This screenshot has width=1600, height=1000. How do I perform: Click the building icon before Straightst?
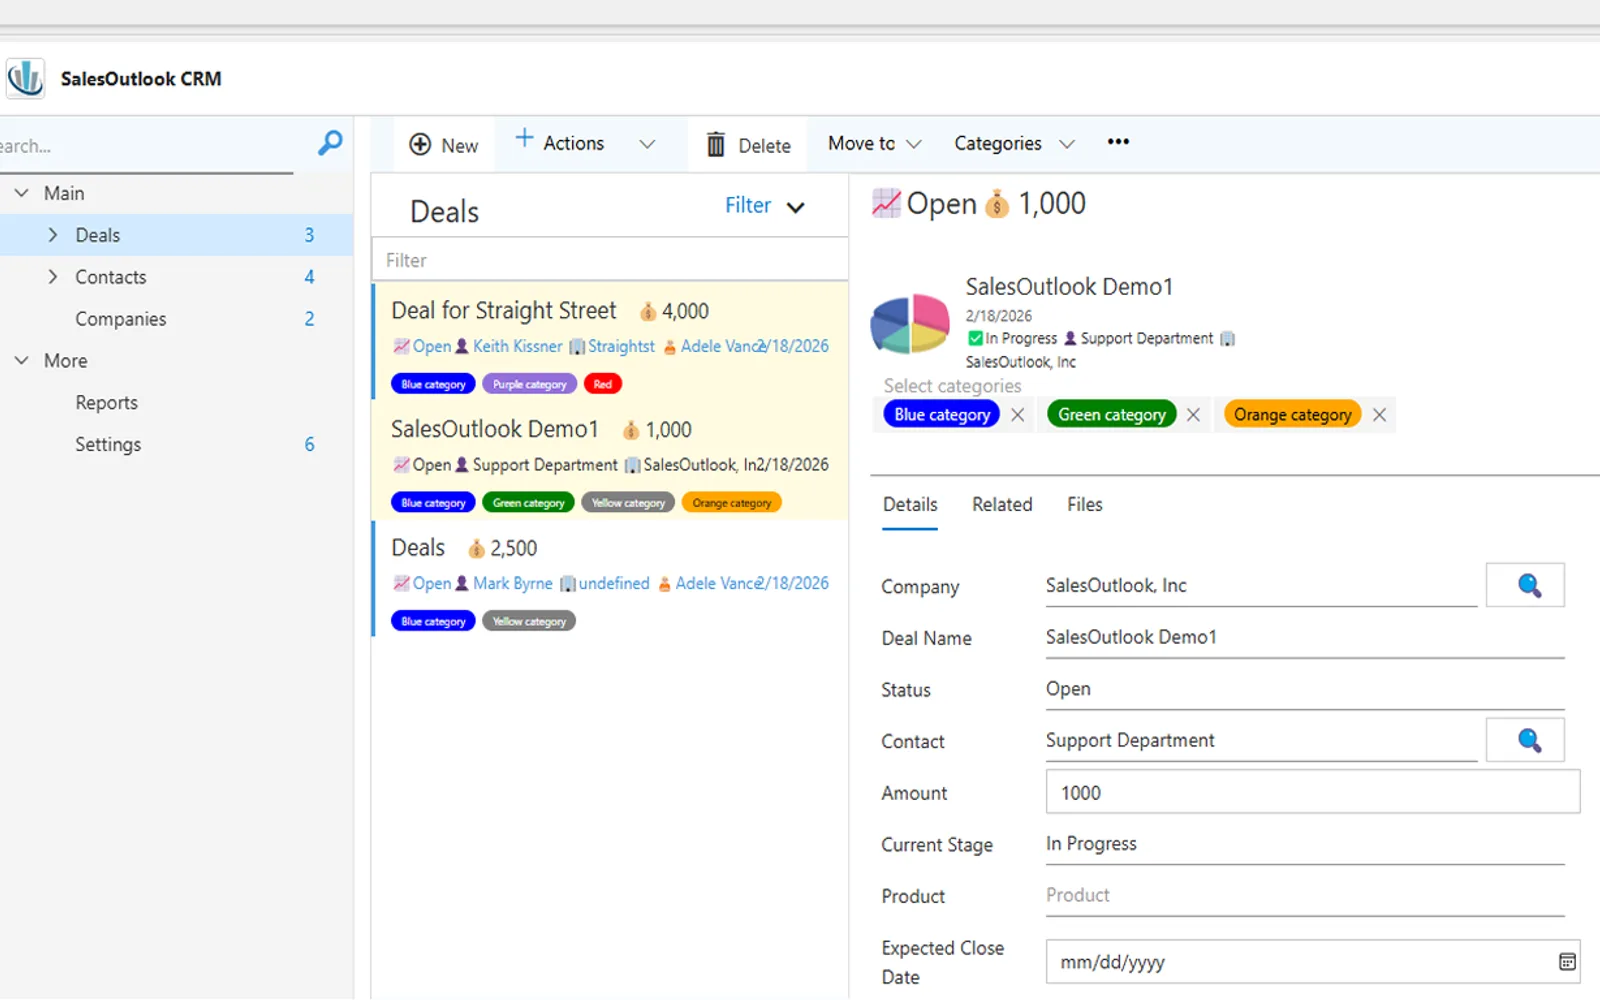pos(577,346)
